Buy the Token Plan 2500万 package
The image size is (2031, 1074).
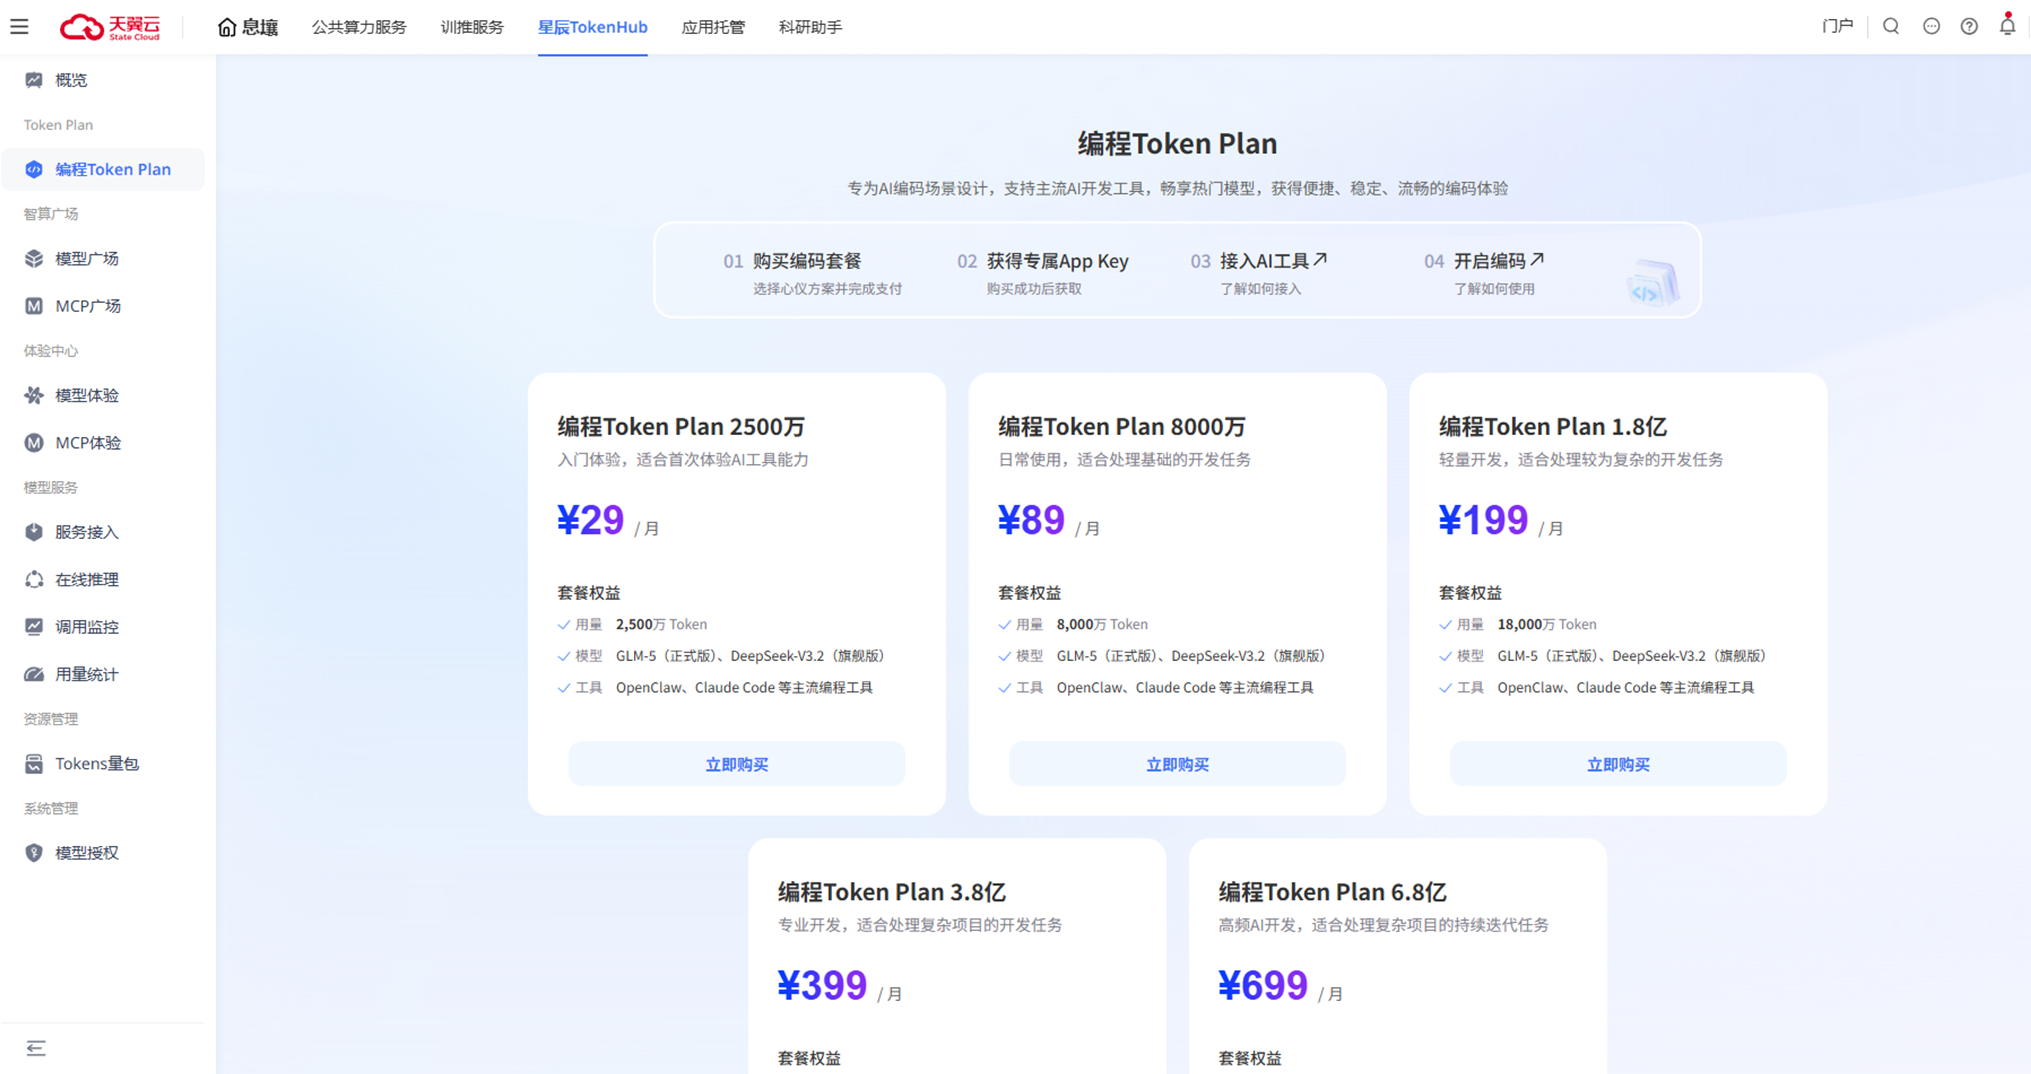pos(737,764)
